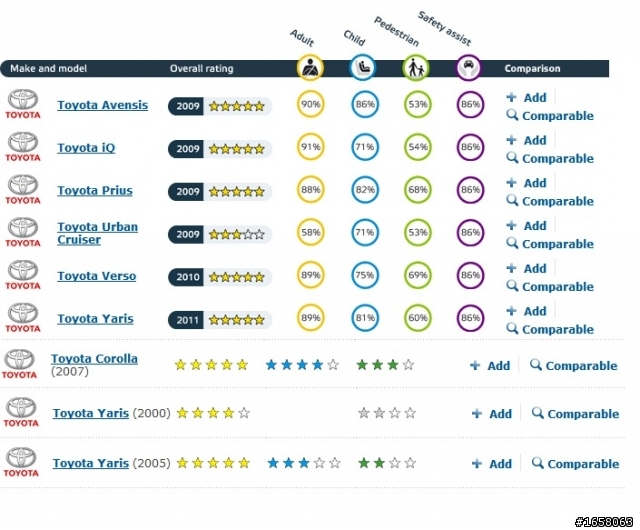Click the 2011 Yaris star rating badge
640x530 pixels.
(220, 320)
